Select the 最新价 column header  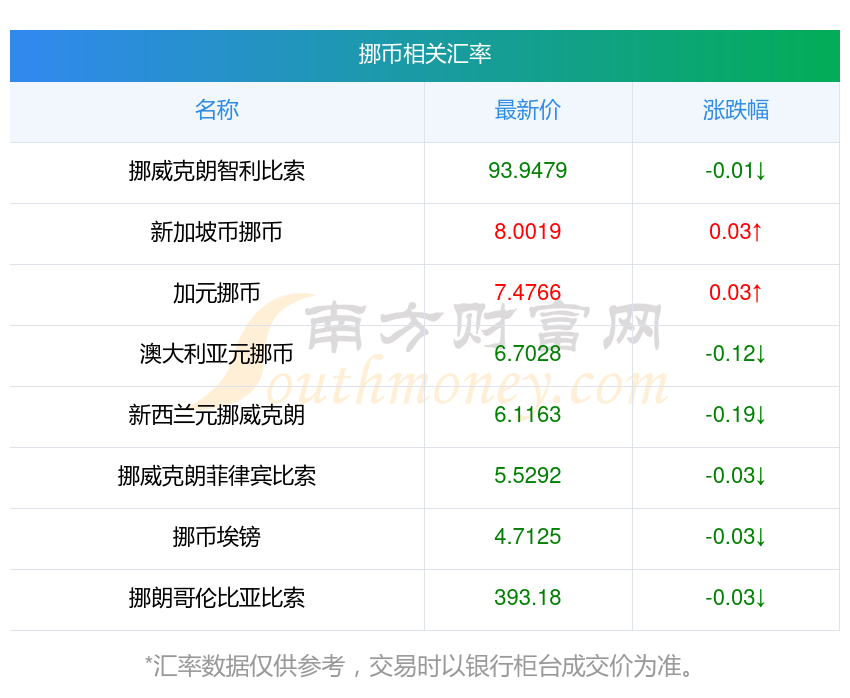(x=527, y=110)
